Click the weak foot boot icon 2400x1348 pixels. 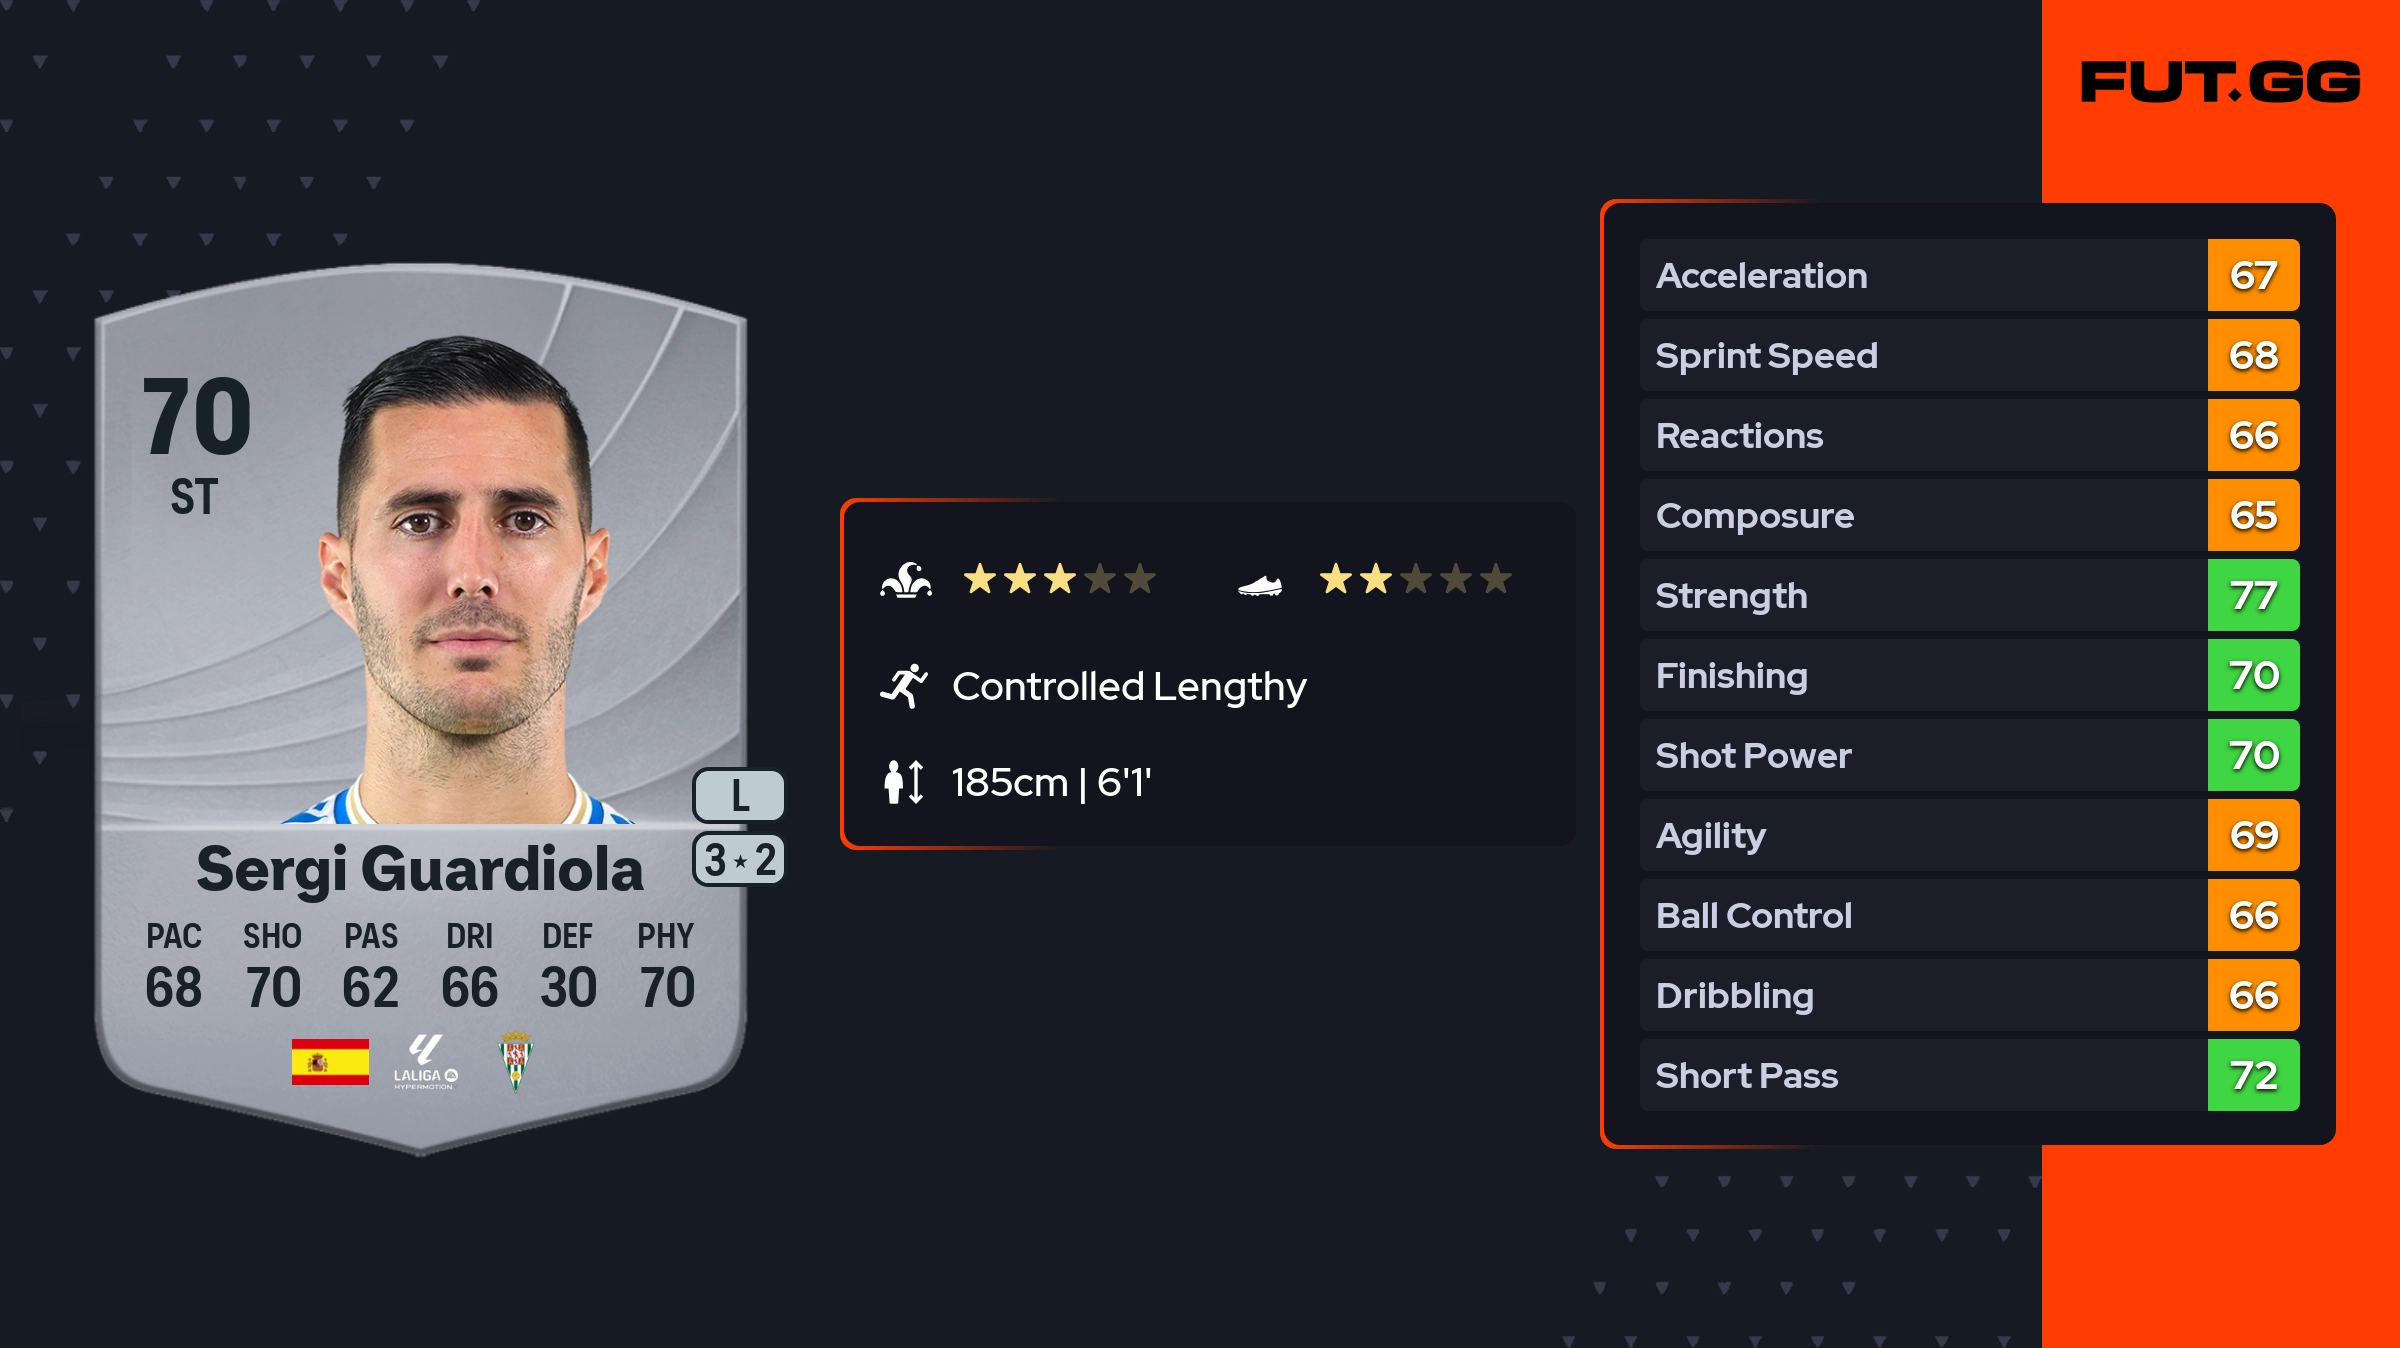tap(1259, 585)
